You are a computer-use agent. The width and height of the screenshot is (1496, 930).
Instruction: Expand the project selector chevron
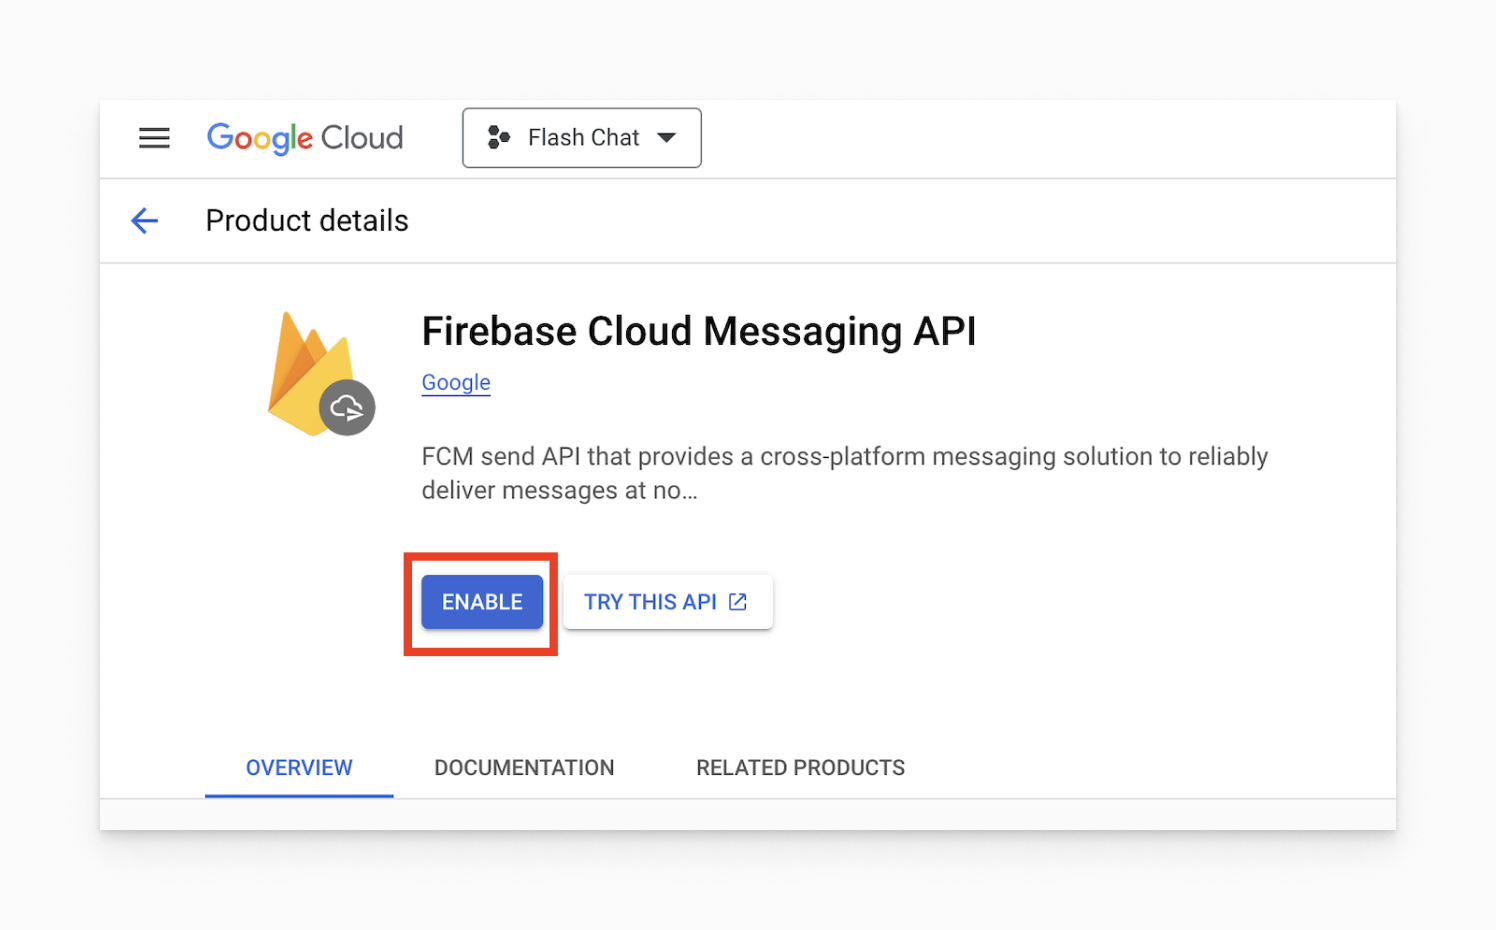(x=667, y=138)
